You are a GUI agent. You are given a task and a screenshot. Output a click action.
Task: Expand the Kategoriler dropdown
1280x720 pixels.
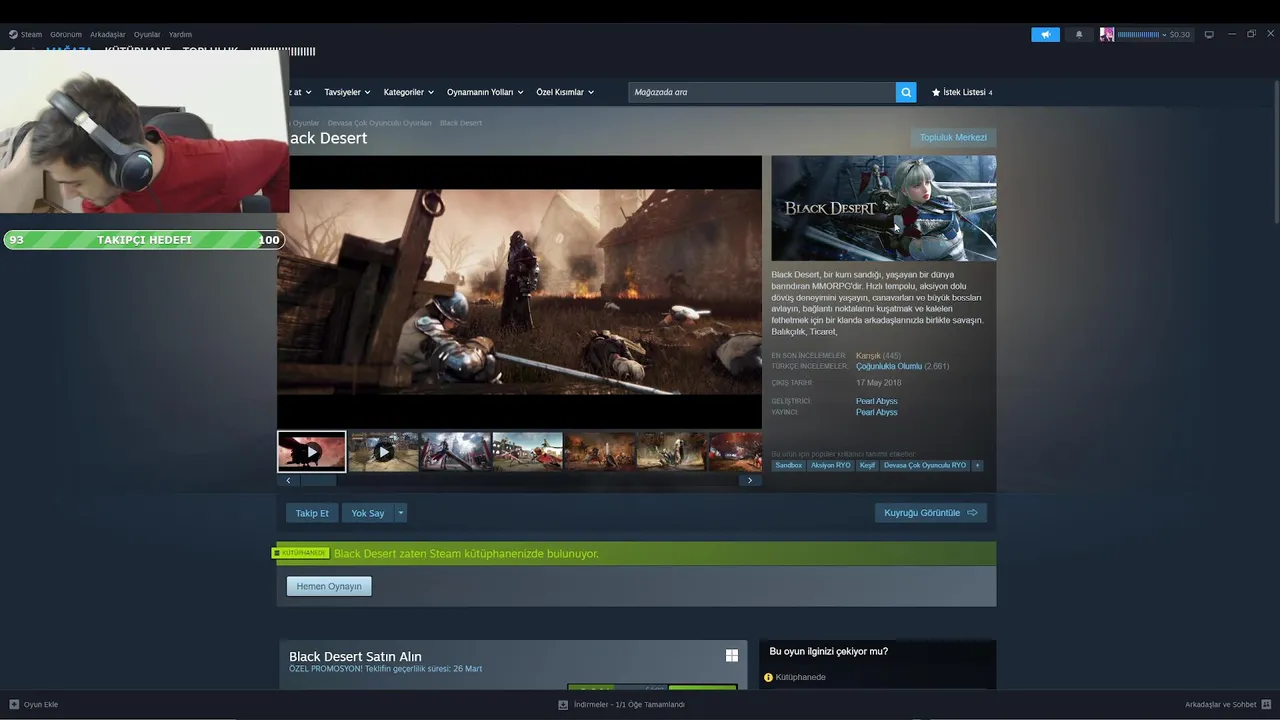(x=408, y=92)
